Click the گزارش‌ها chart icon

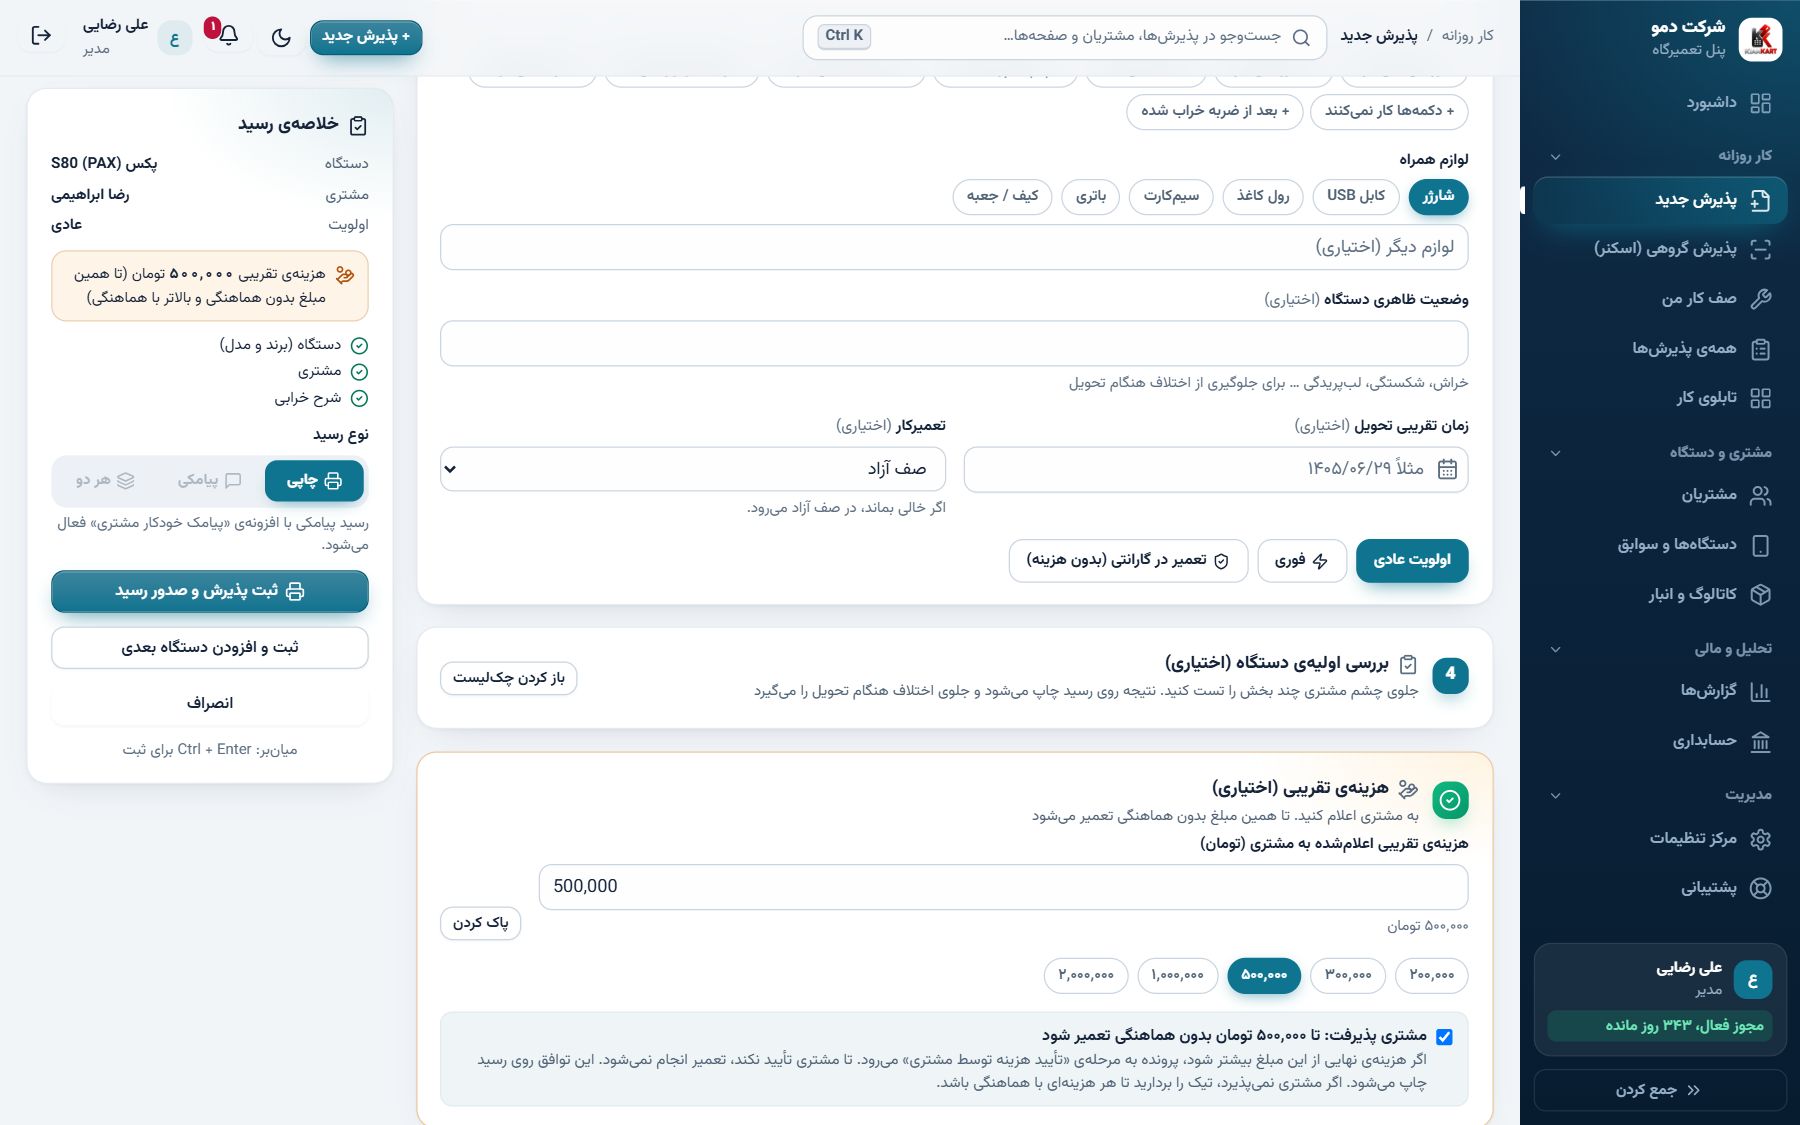(1761, 691)
